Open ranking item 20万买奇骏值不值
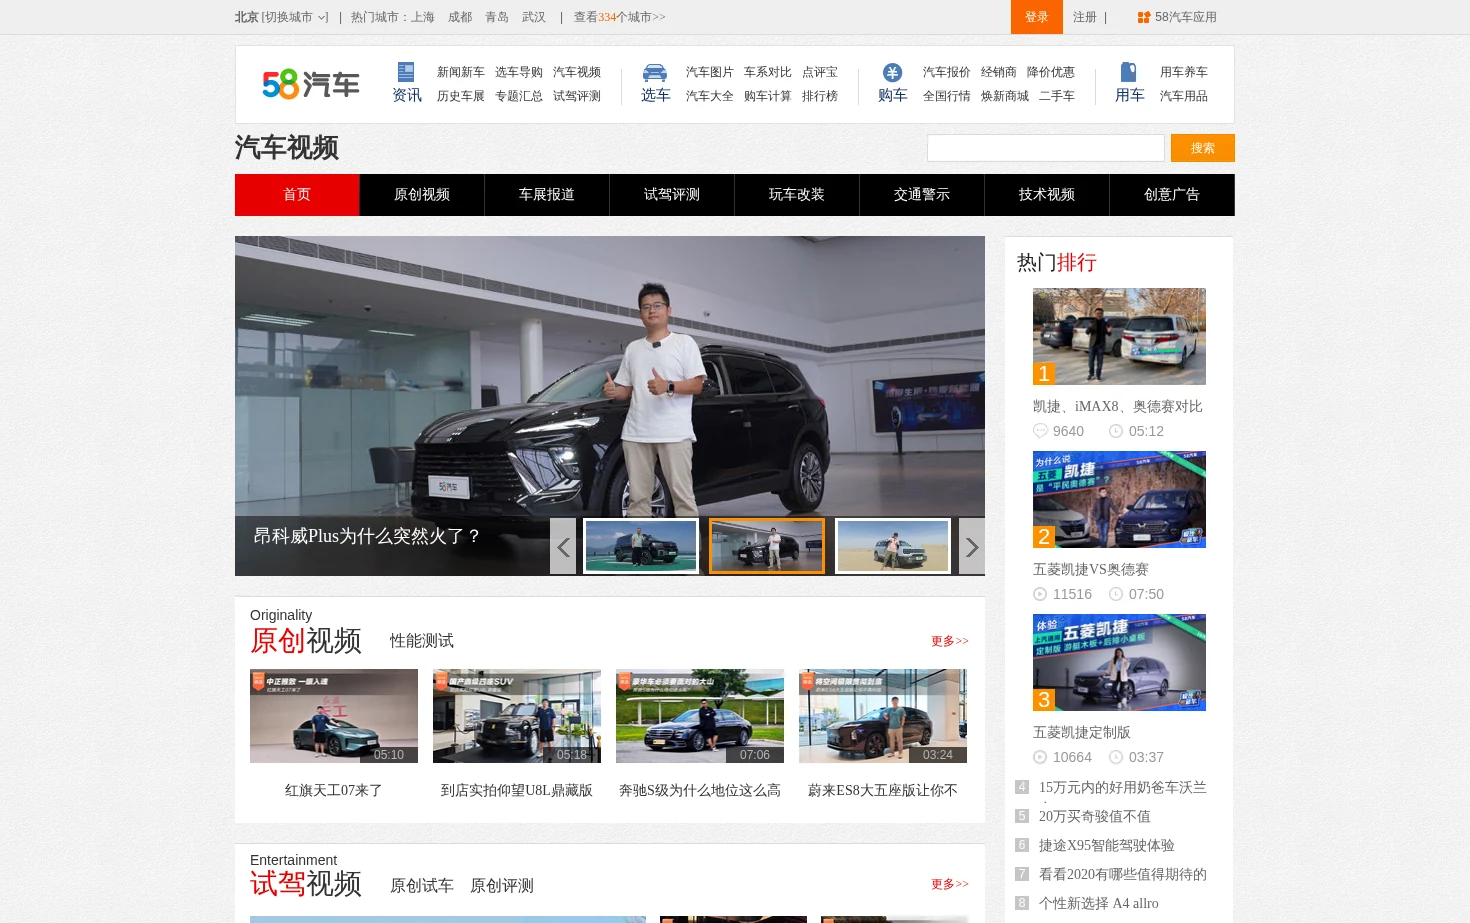Image resolution: width=1470 pixels, height=923 pixels. [1095, 816]
